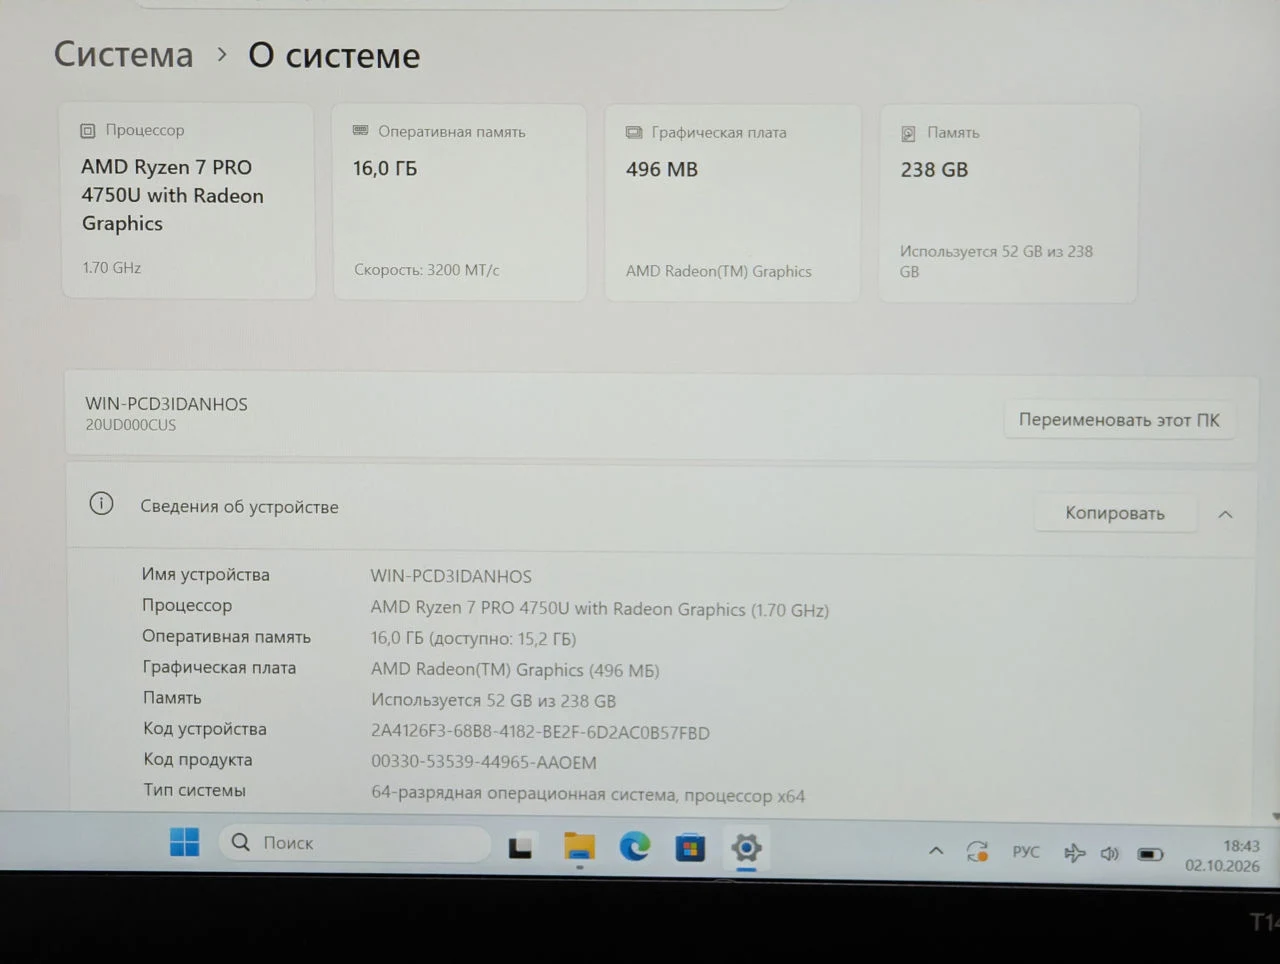Click the 238 GB storage card
Image resolution: width=1280 pixels, height=964 pixels.
[x=1008, y=204]
